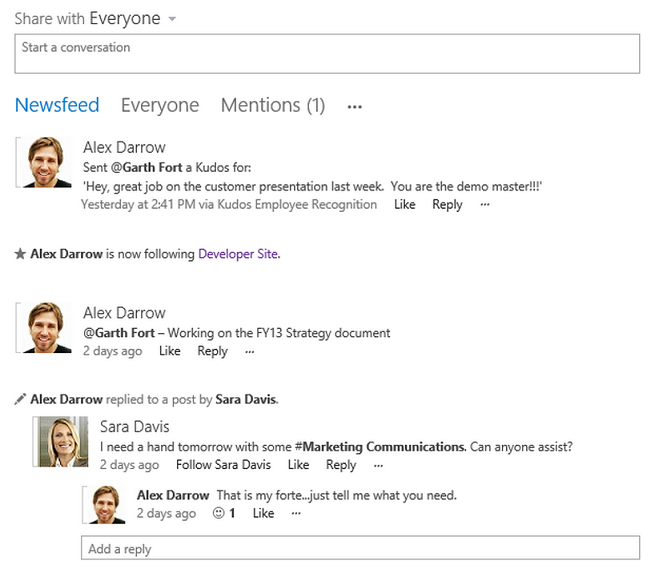Switch to the Everyone tab
Viewport: 651px width, 569px height.
[160, 105]
